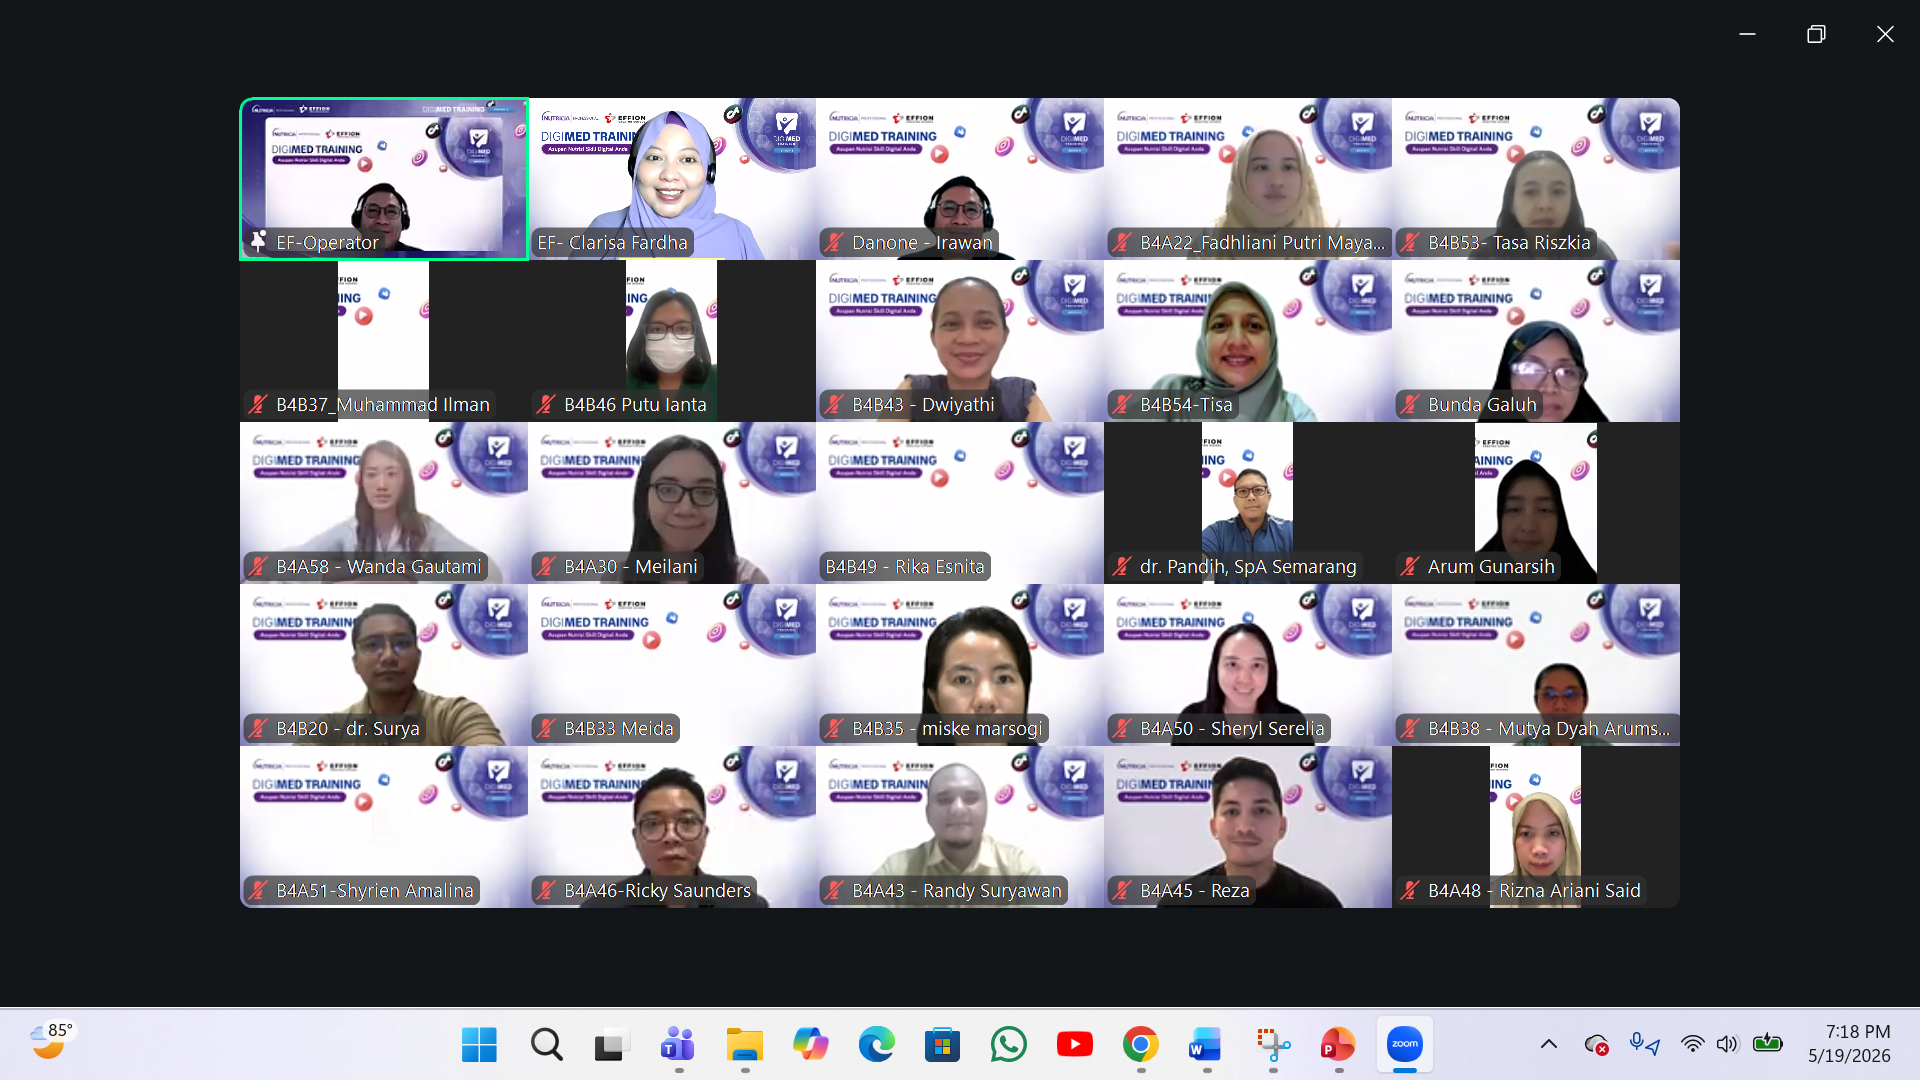
Task: Select B4B37_Muhammad Ilman video tile
Action: tap(384, 341)
